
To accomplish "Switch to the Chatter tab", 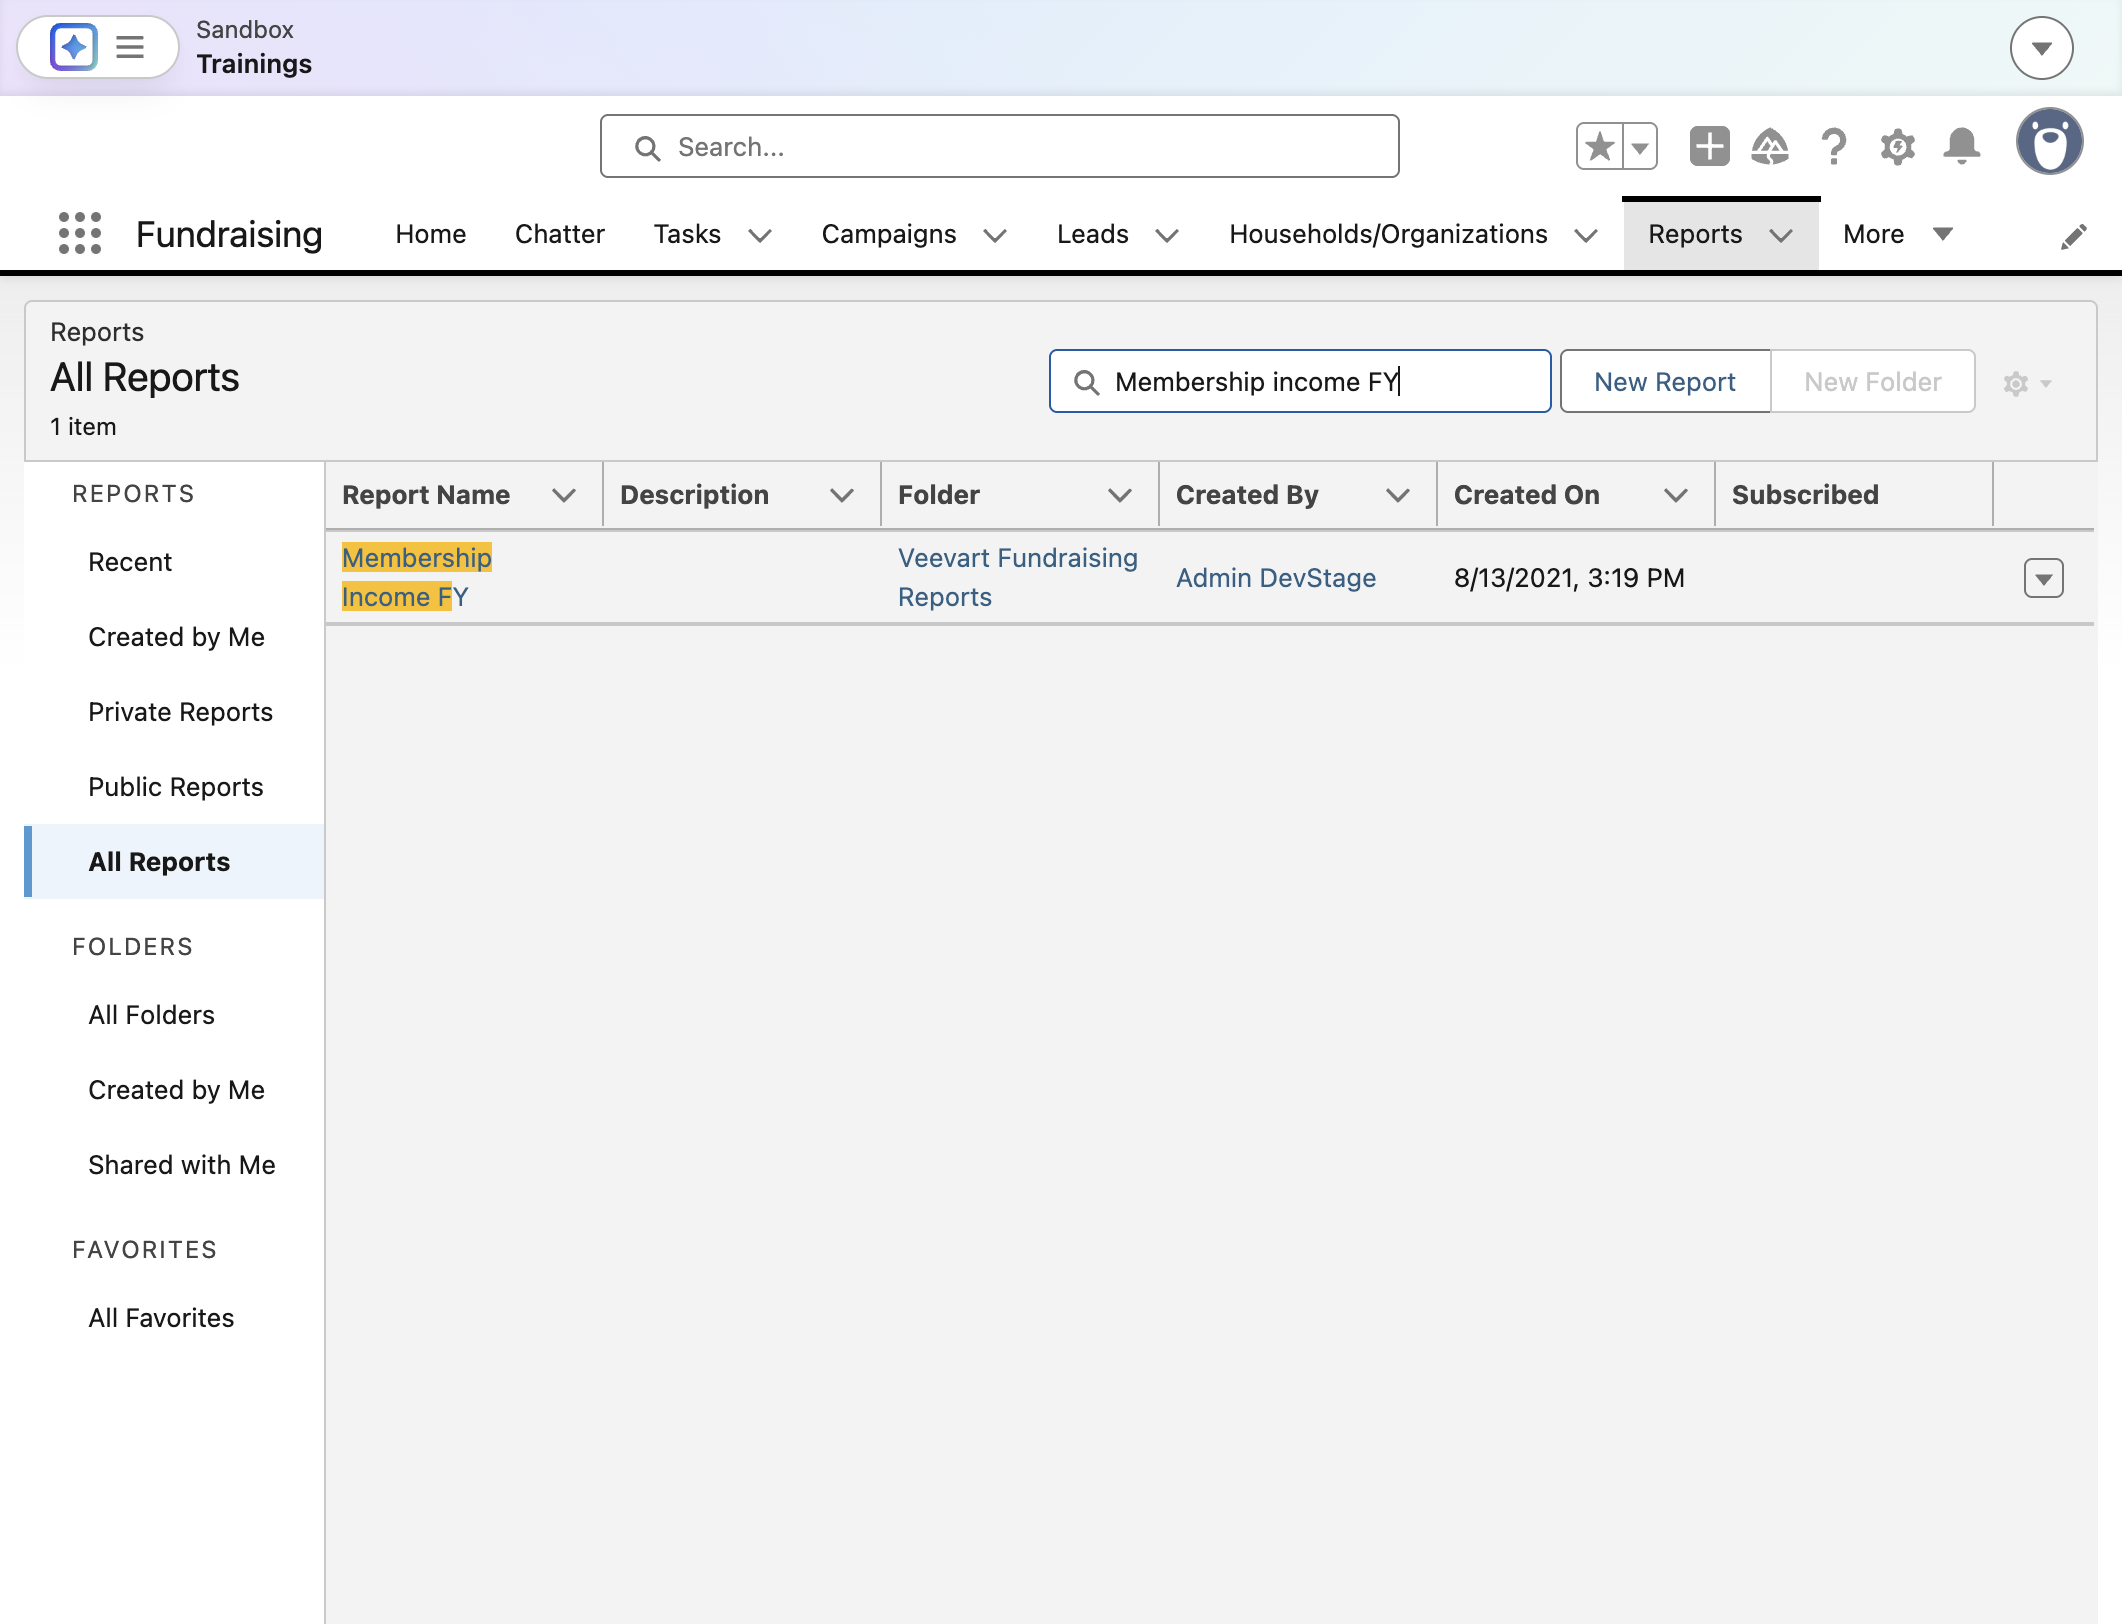I will (x=559, y=234).
